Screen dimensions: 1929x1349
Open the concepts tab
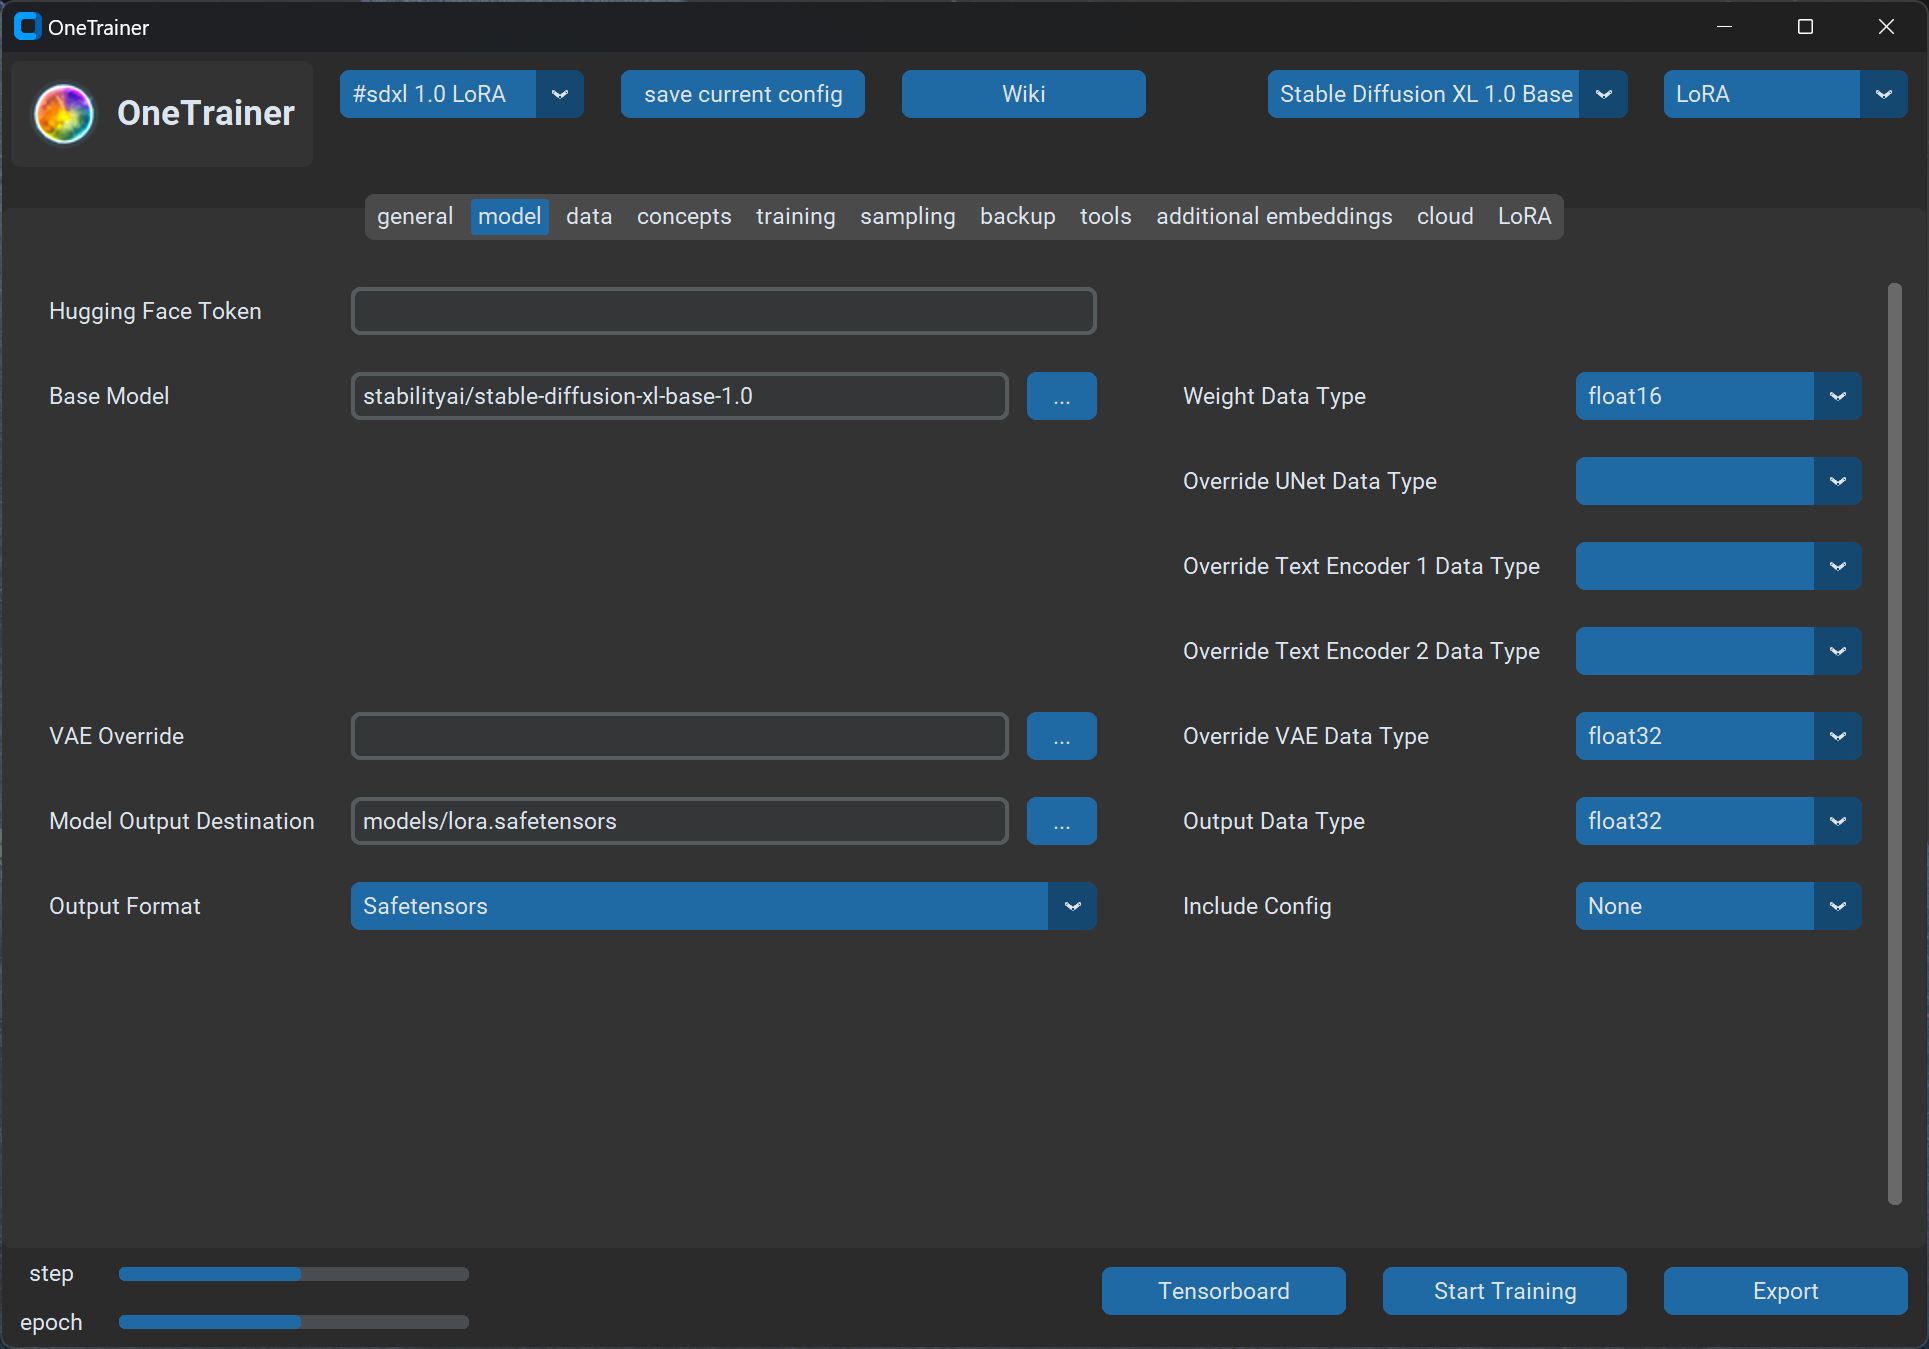point(684,216)
